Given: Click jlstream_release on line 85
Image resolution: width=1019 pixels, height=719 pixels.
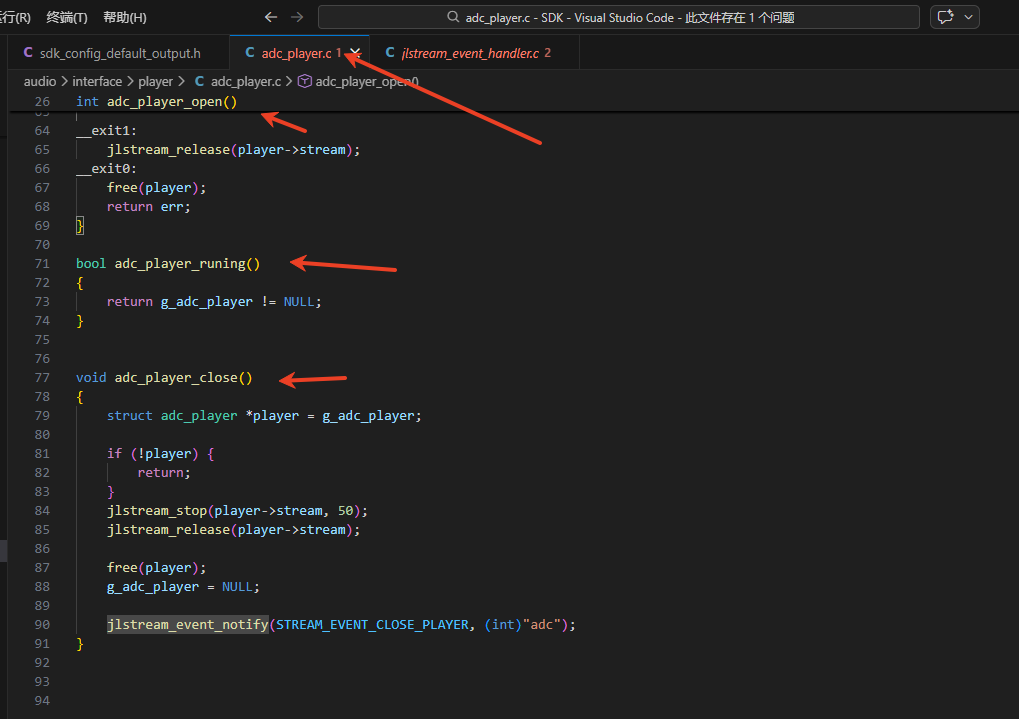Looking at the screenshot, I should pos(168,530).
